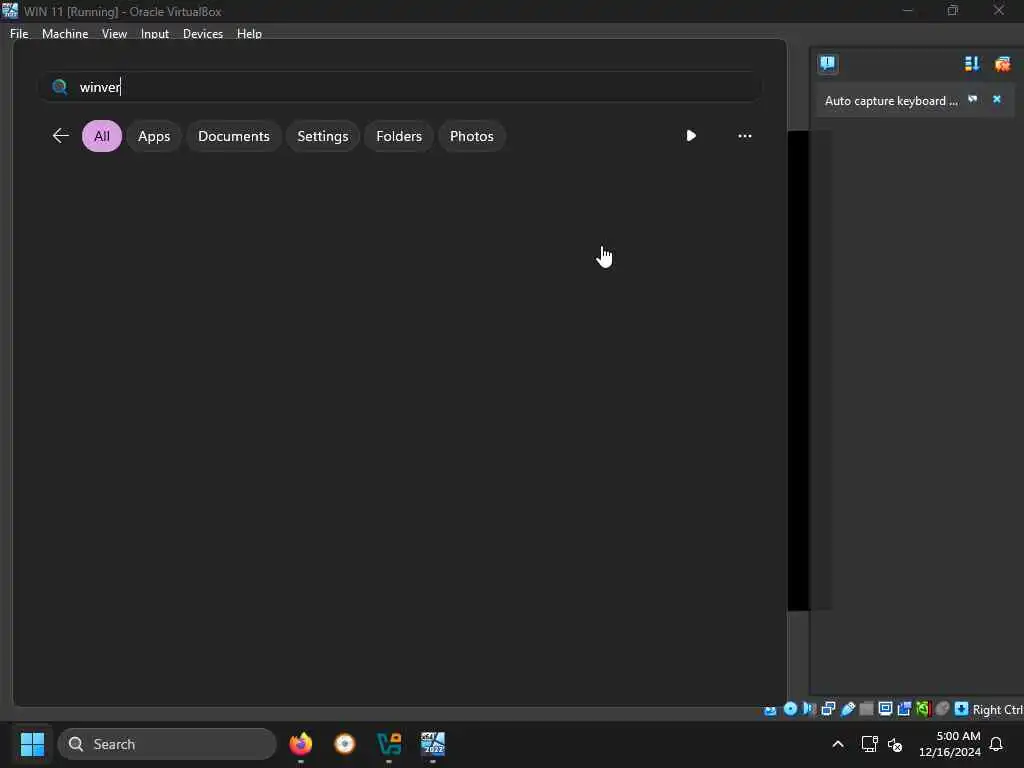
Task: Select the All filter chip
Action: [102, 136]
